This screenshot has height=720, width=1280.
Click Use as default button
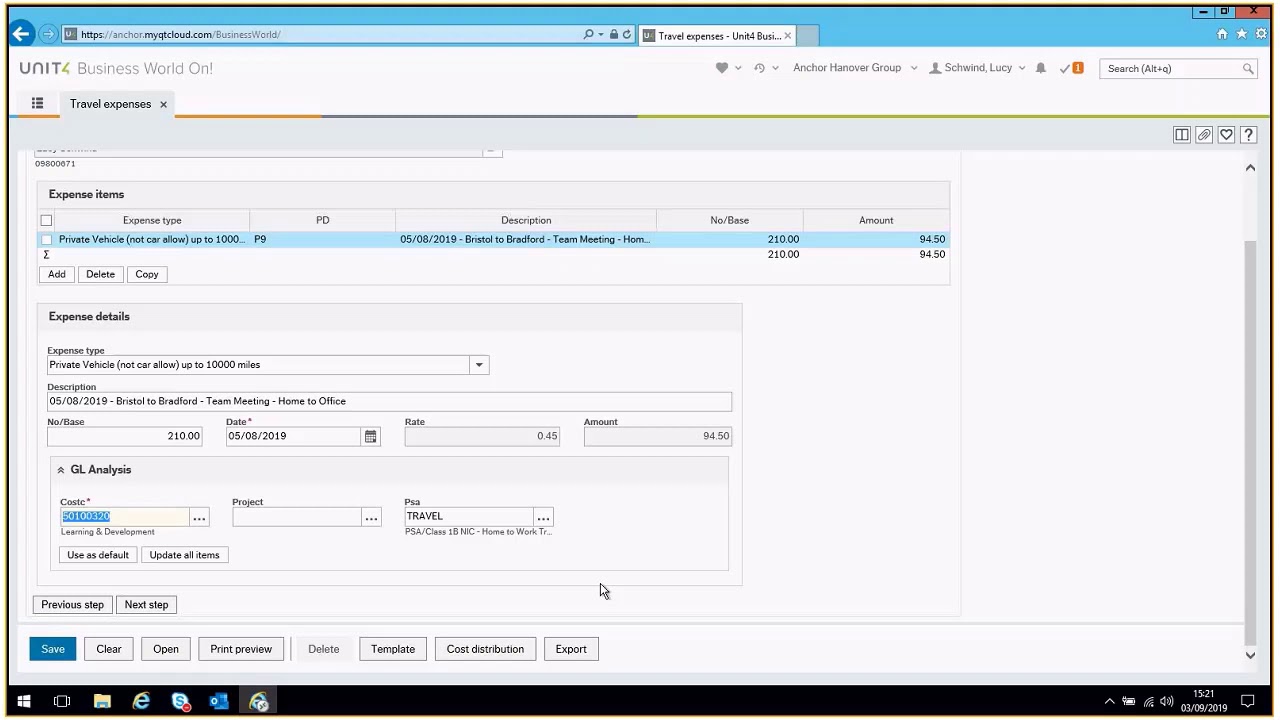point(98,555)
